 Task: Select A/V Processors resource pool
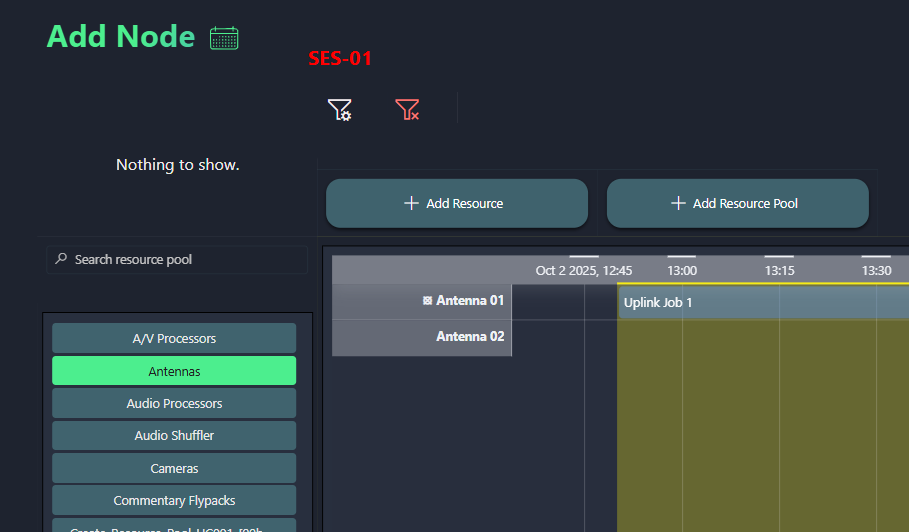[x=174, y=338]
